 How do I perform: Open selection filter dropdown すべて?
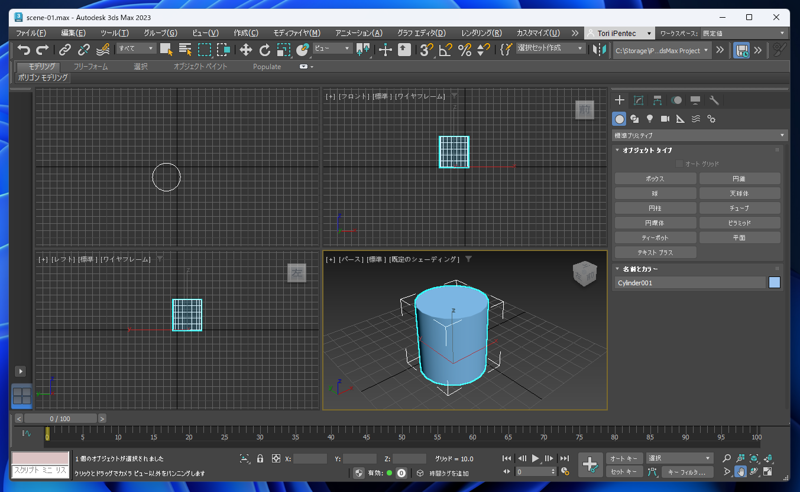136,48
